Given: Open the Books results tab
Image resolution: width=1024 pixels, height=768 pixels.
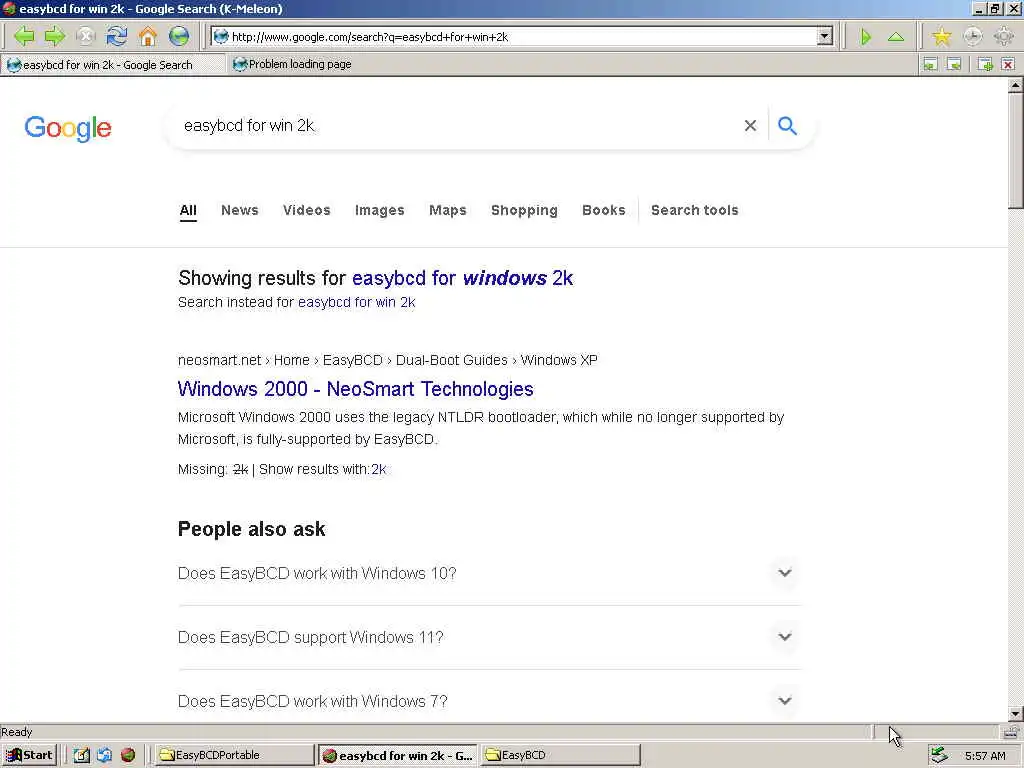Looking at the screenshot, I should coord(603,210).
